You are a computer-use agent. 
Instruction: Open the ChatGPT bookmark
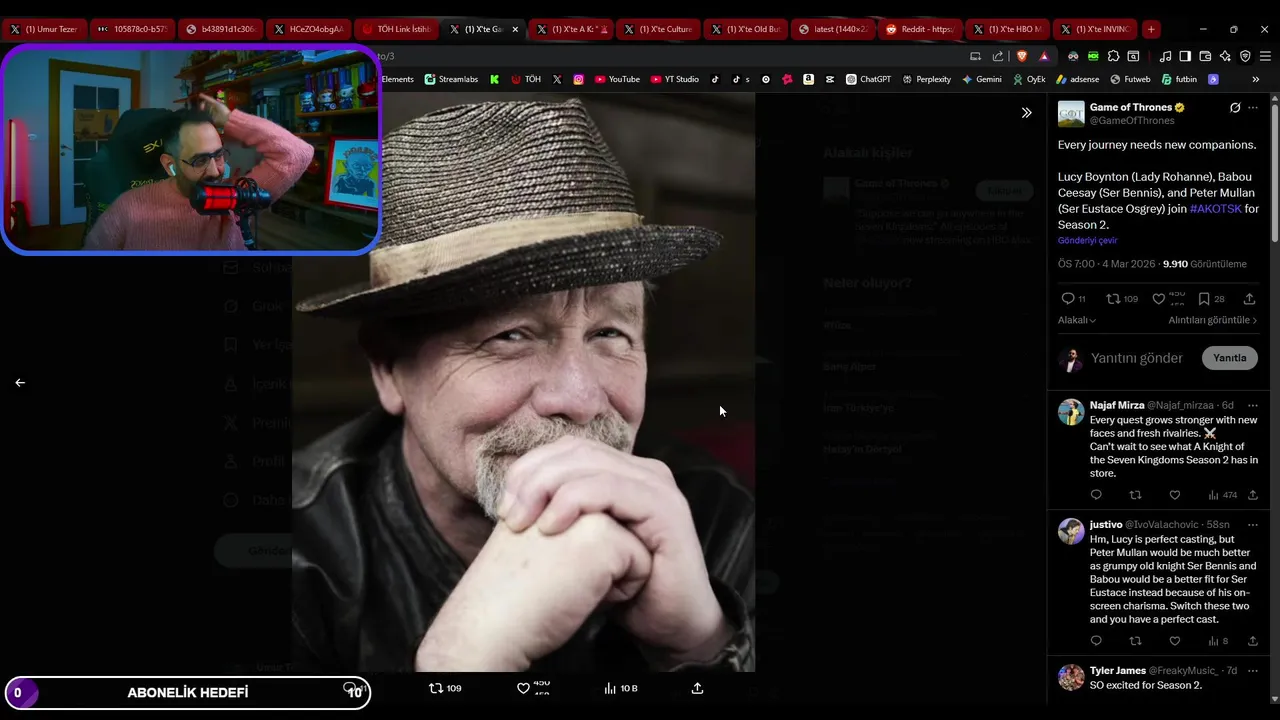[x=868, y=79]
